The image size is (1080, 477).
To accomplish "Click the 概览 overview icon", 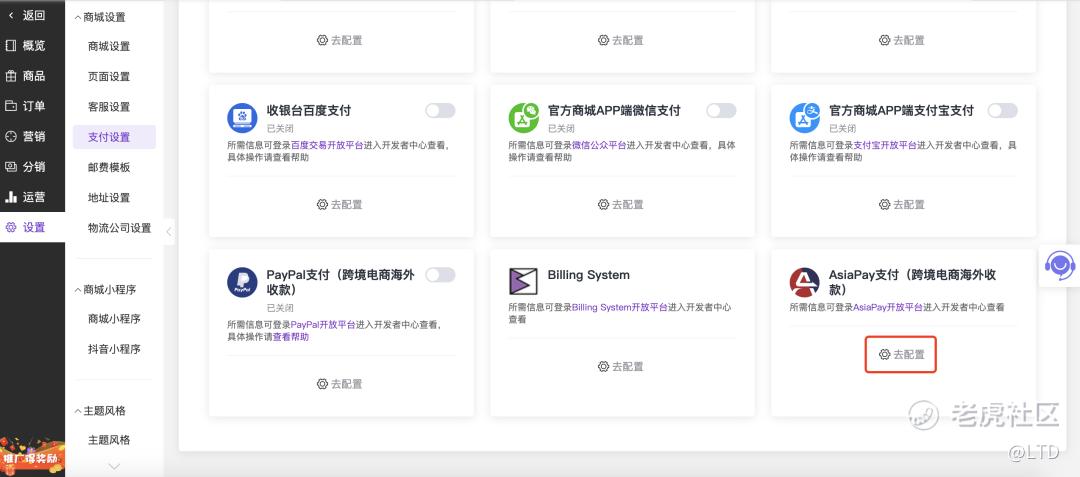I will 11,45.
